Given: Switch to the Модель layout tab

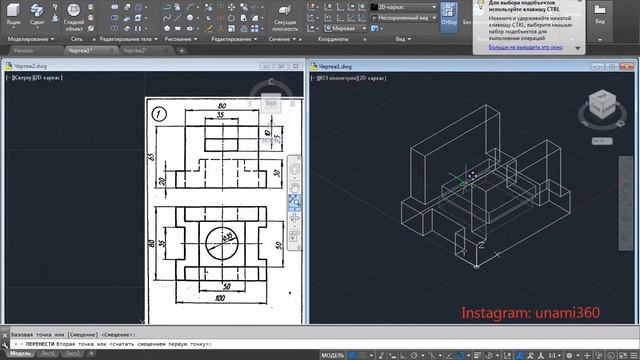Looking at the screenshot, I should 20,353.
